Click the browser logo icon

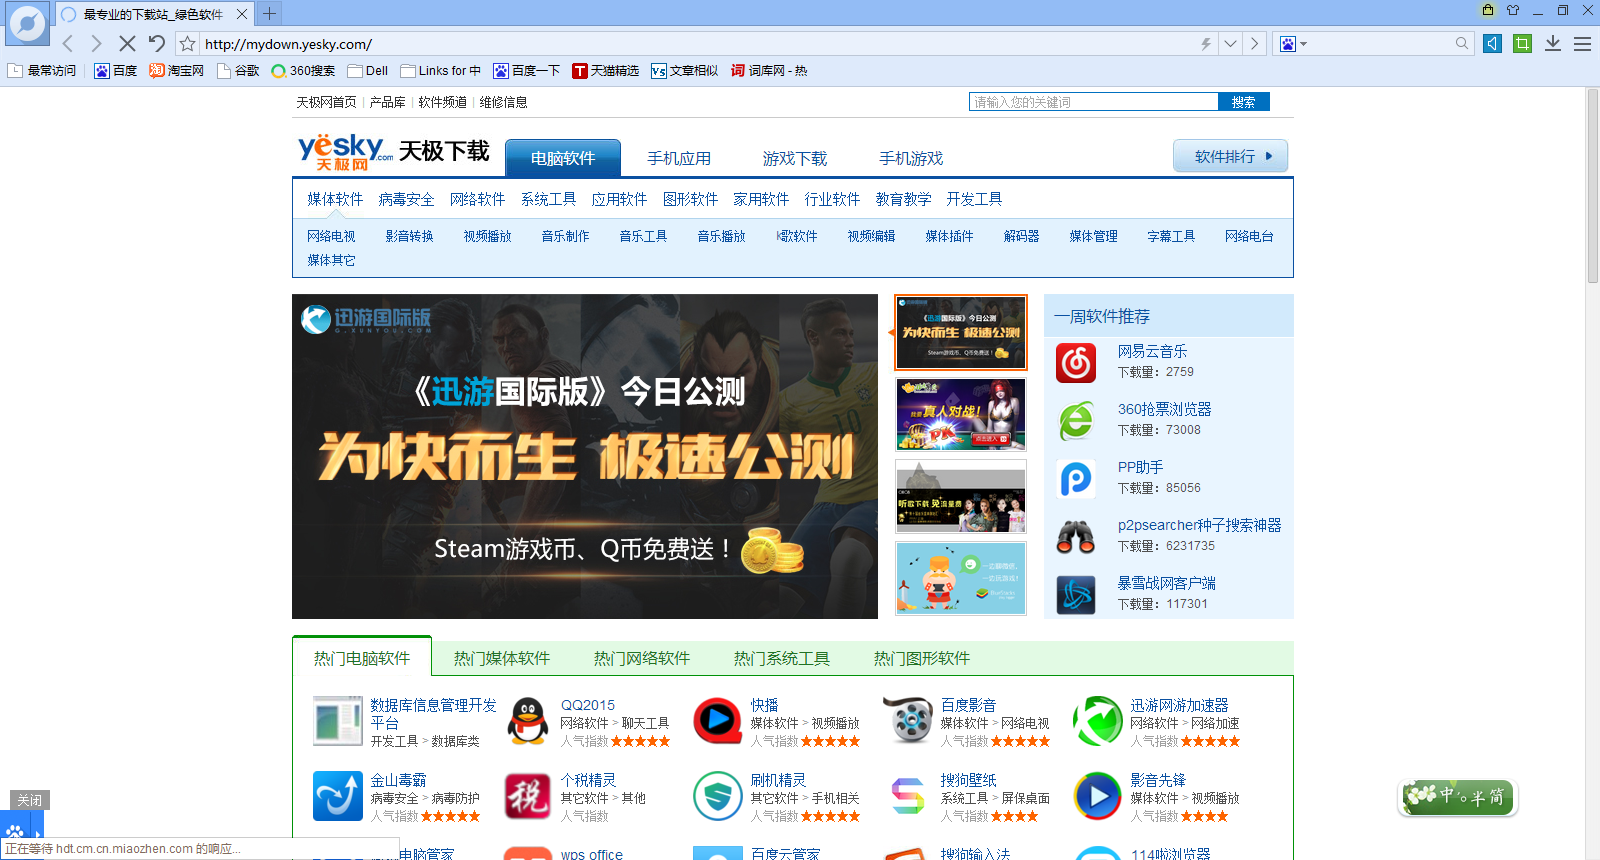[27, 23]
